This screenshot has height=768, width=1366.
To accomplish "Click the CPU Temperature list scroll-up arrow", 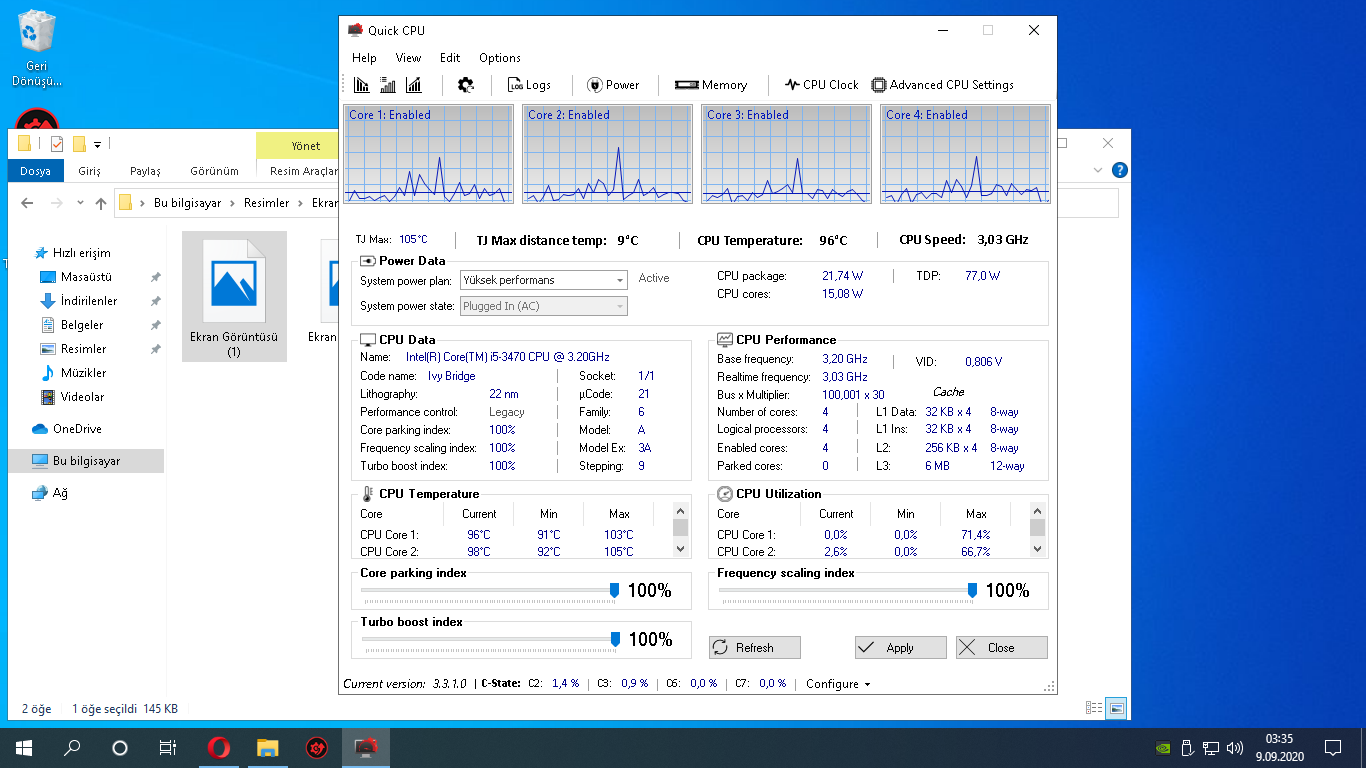I will pyautogui.click(x=680, y=510).
